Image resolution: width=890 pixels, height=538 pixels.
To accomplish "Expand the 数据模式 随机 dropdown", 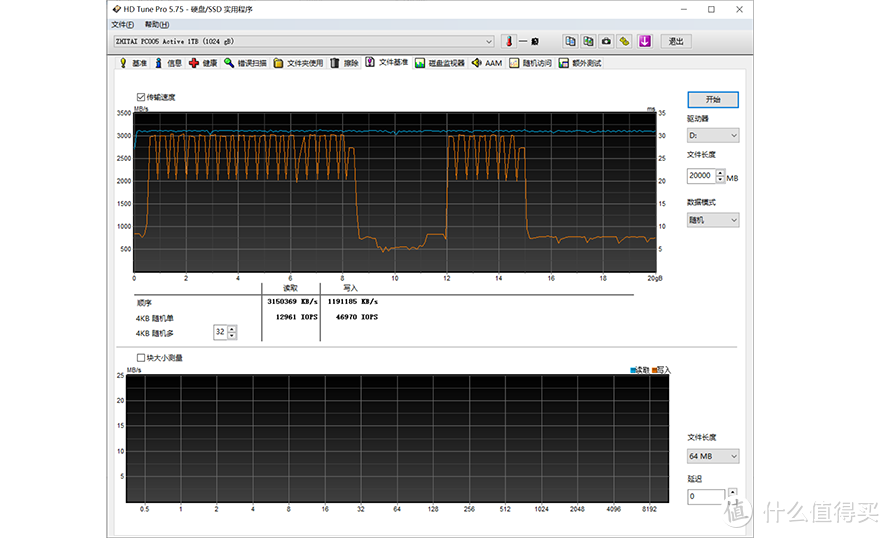I will click(713, 219).
